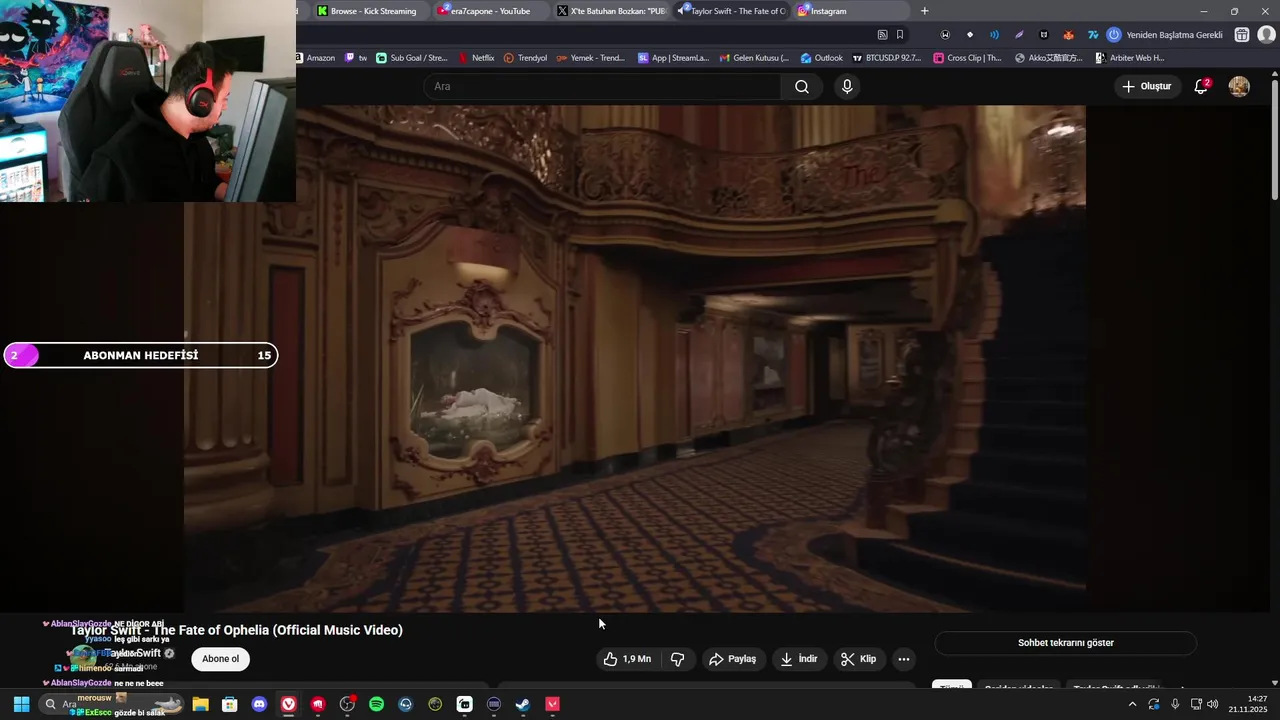The width and height of the screenshot is (1280, 720).
Task: Focus the YouTube Ara search field
Action: pos(601,86)
